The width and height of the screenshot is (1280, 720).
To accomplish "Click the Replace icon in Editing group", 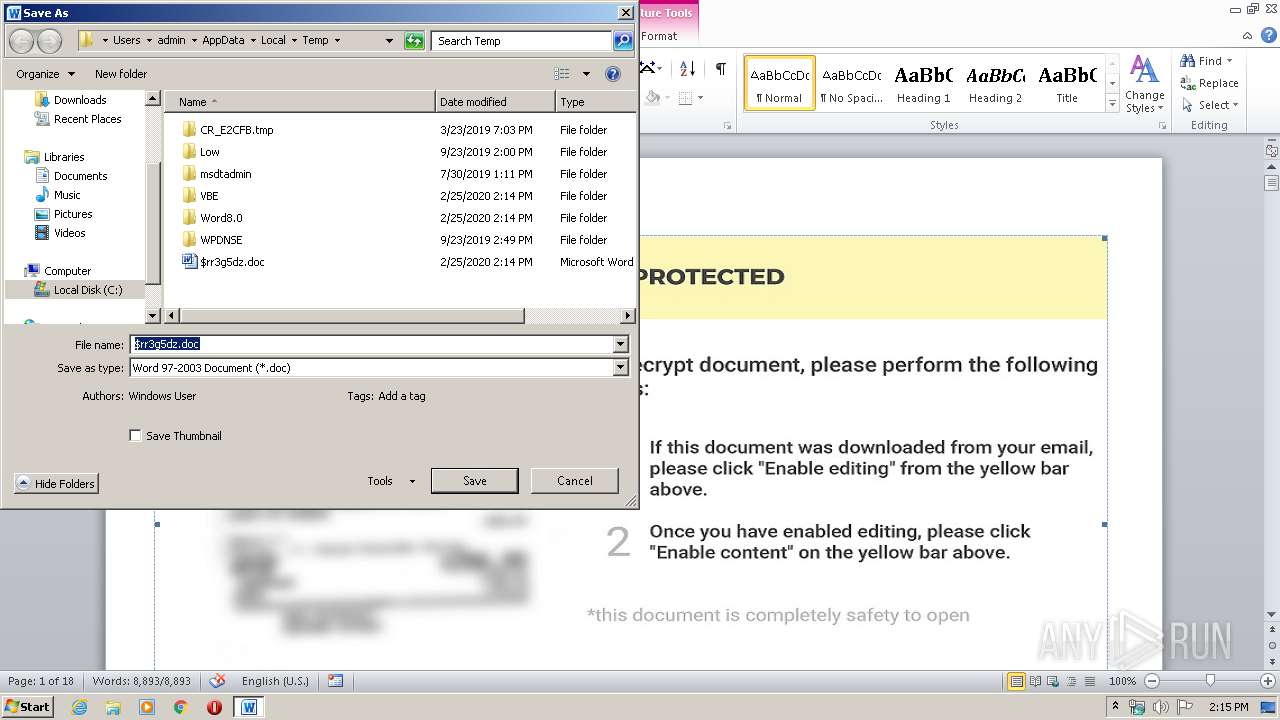I will (x=1188, y=83).
